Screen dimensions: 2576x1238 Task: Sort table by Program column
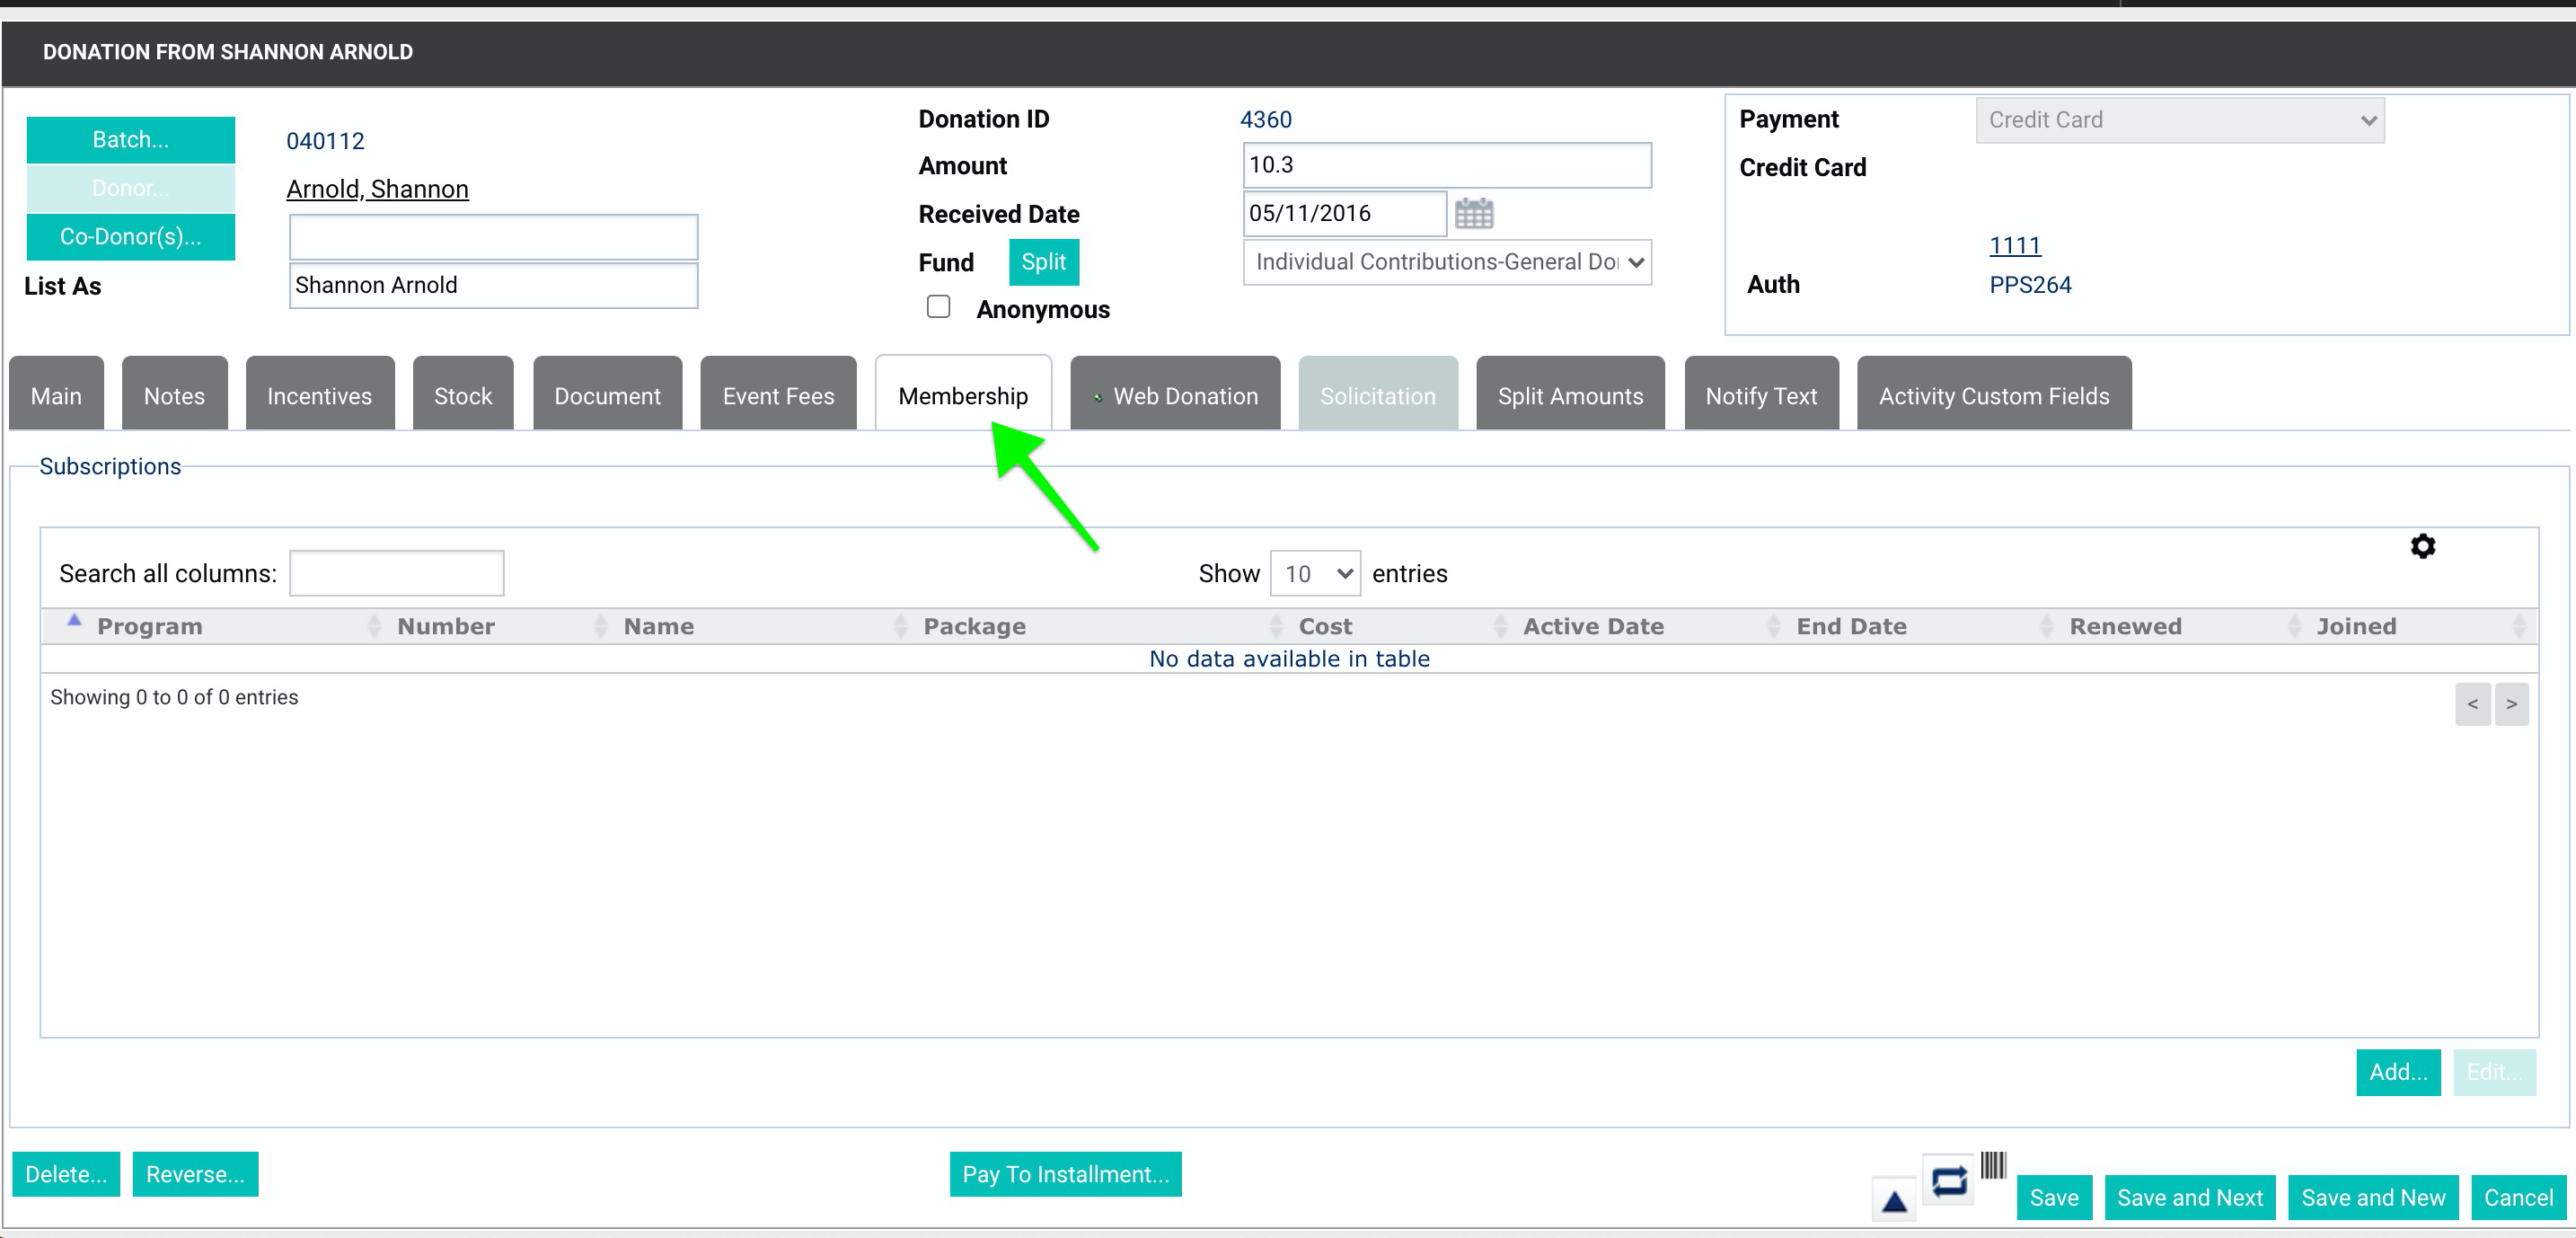[x=150, y=626]
